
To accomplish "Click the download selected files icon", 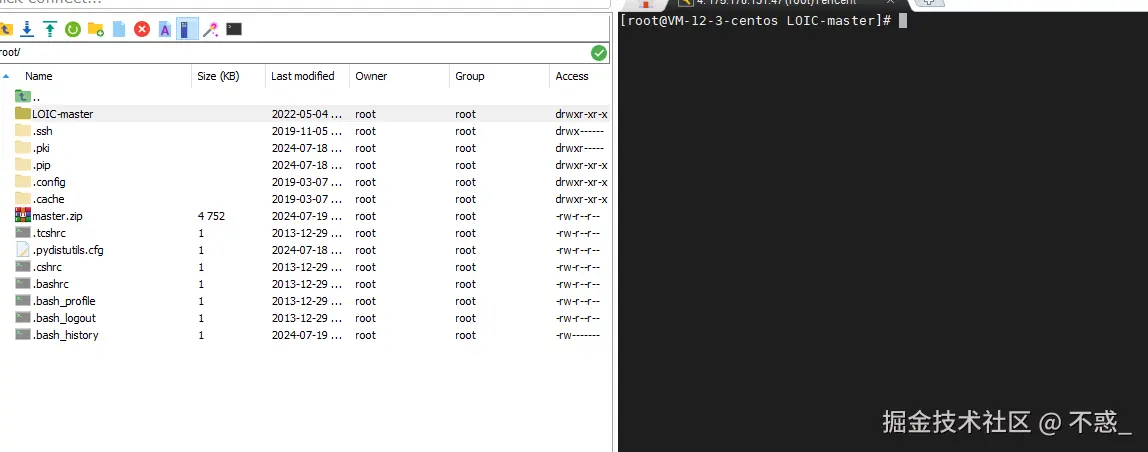I will tap(27, 29).
